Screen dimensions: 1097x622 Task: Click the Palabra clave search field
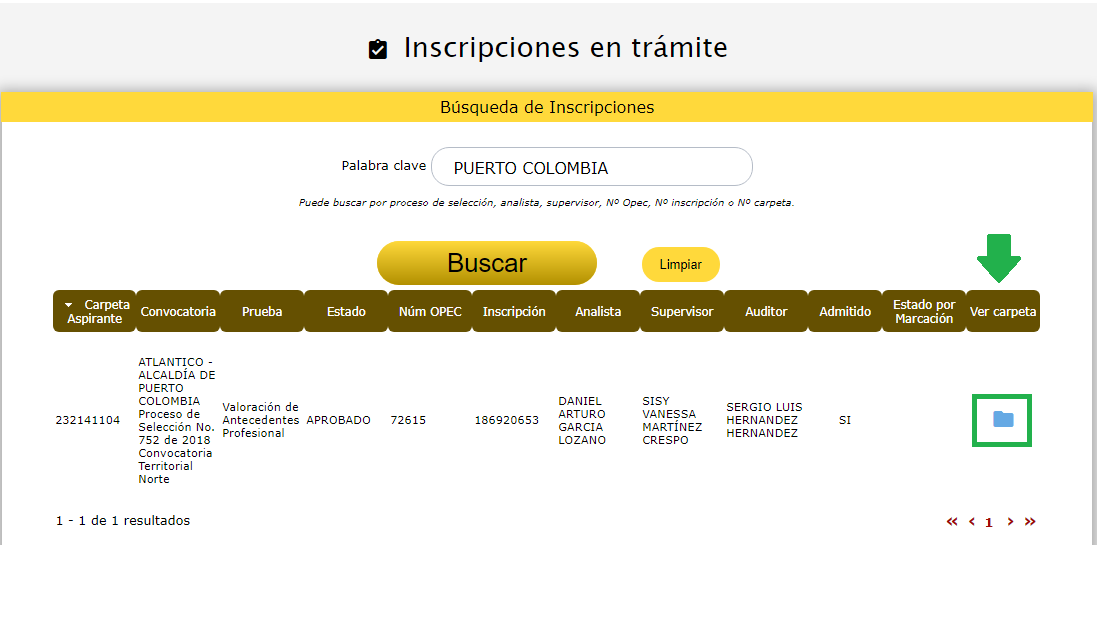point(591,167)
